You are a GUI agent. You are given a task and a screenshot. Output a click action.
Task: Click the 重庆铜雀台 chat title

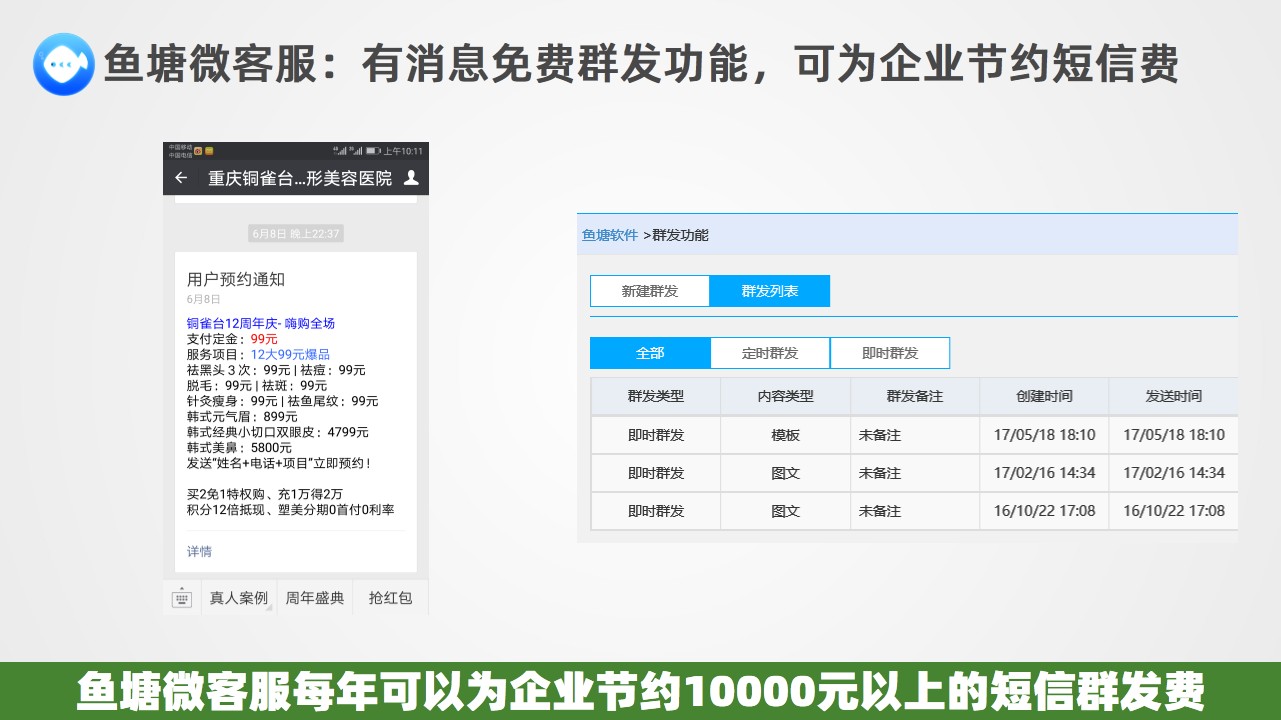[x=300, y=178]
